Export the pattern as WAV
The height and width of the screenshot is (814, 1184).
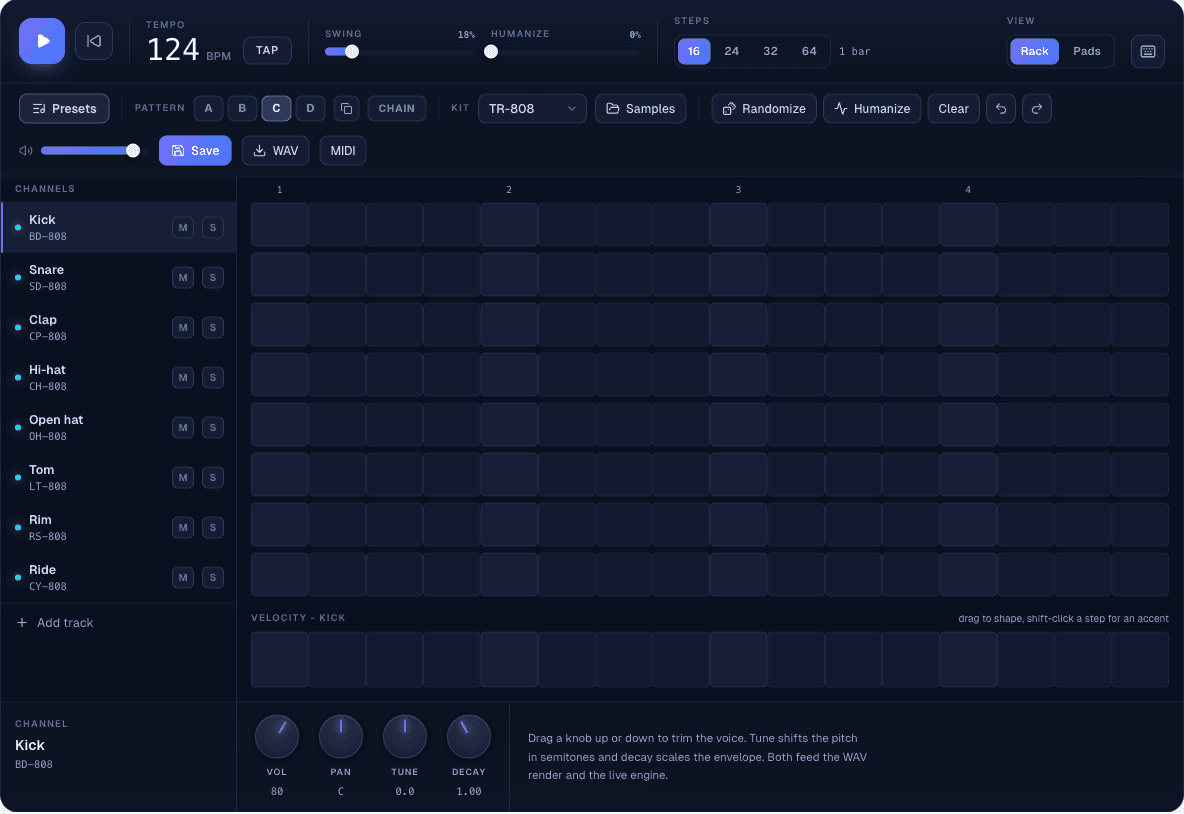275,150
